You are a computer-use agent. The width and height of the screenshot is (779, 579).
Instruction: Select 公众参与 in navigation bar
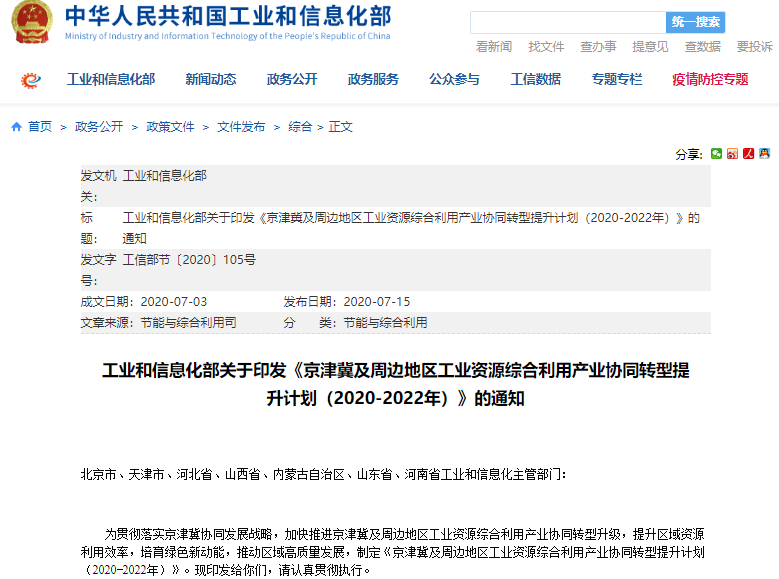point(454,80)
